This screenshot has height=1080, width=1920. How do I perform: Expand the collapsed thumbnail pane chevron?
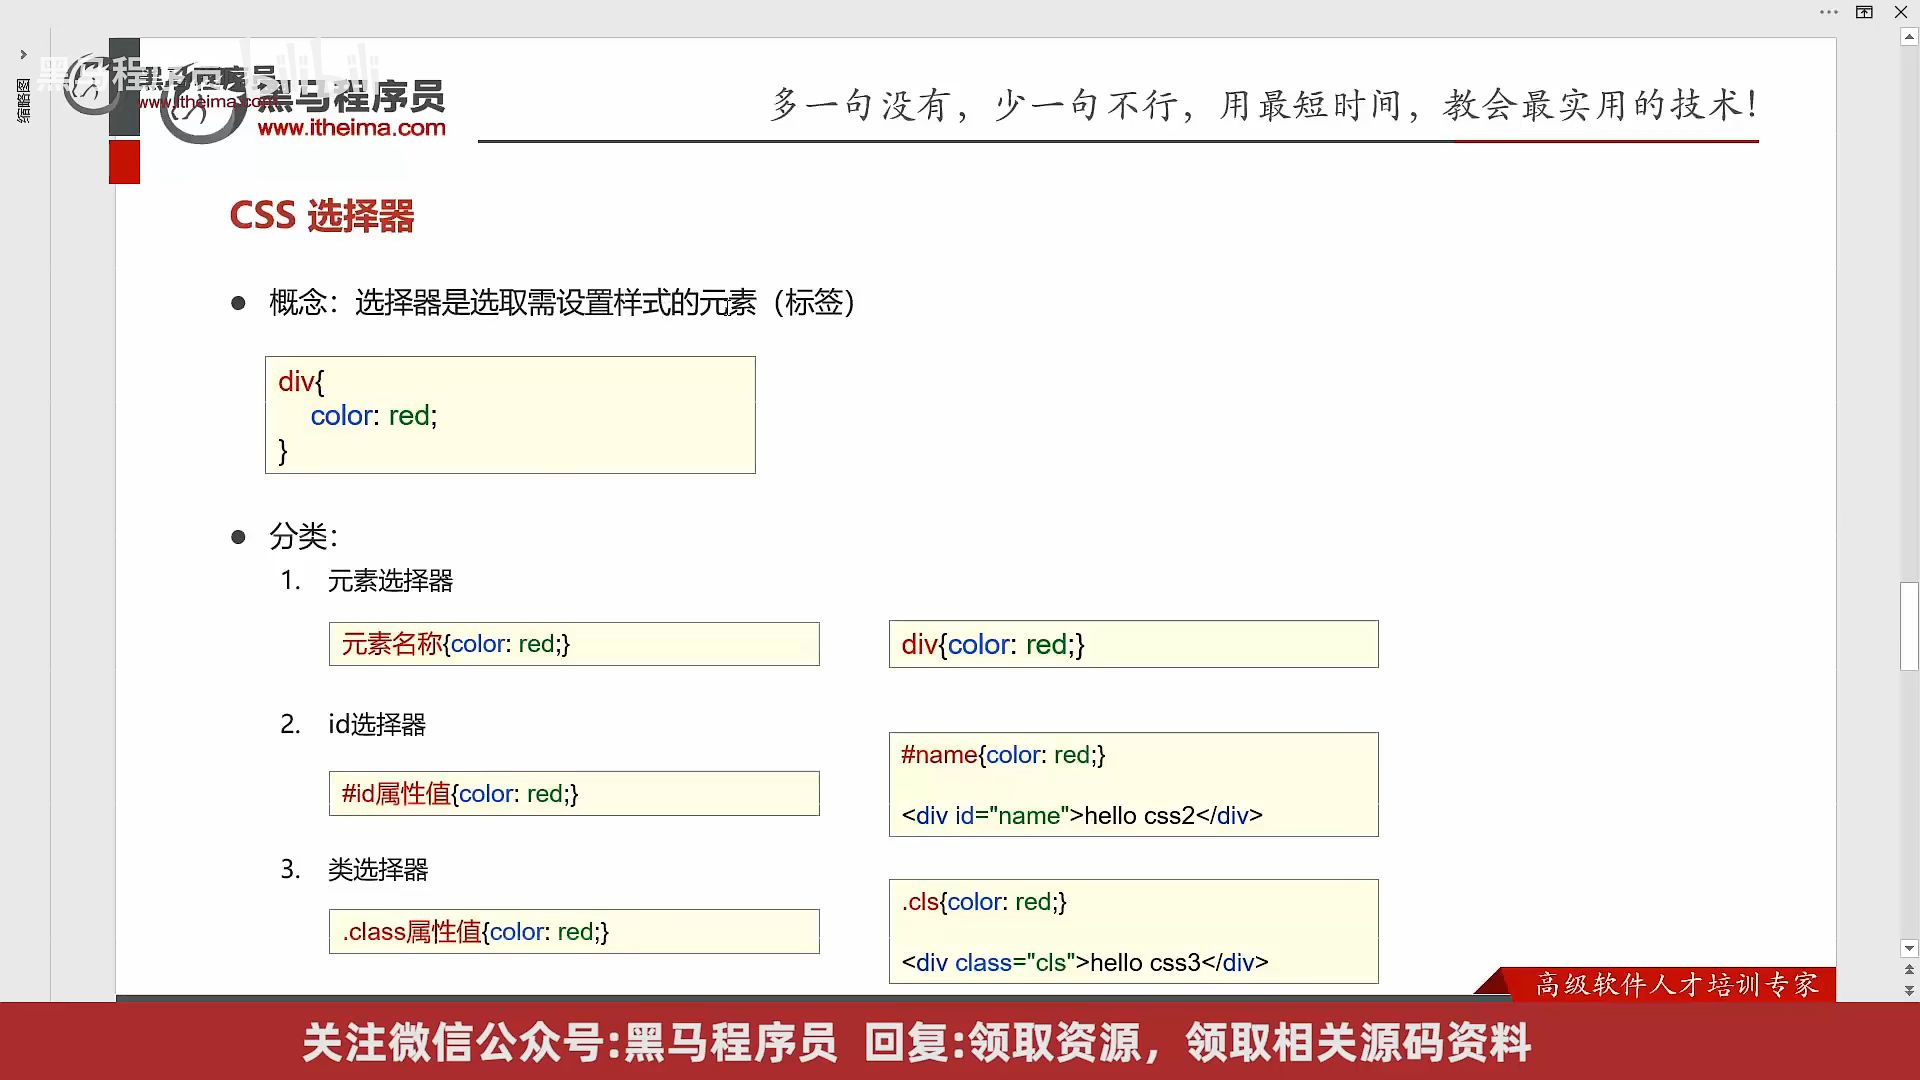tap(23, 54)
